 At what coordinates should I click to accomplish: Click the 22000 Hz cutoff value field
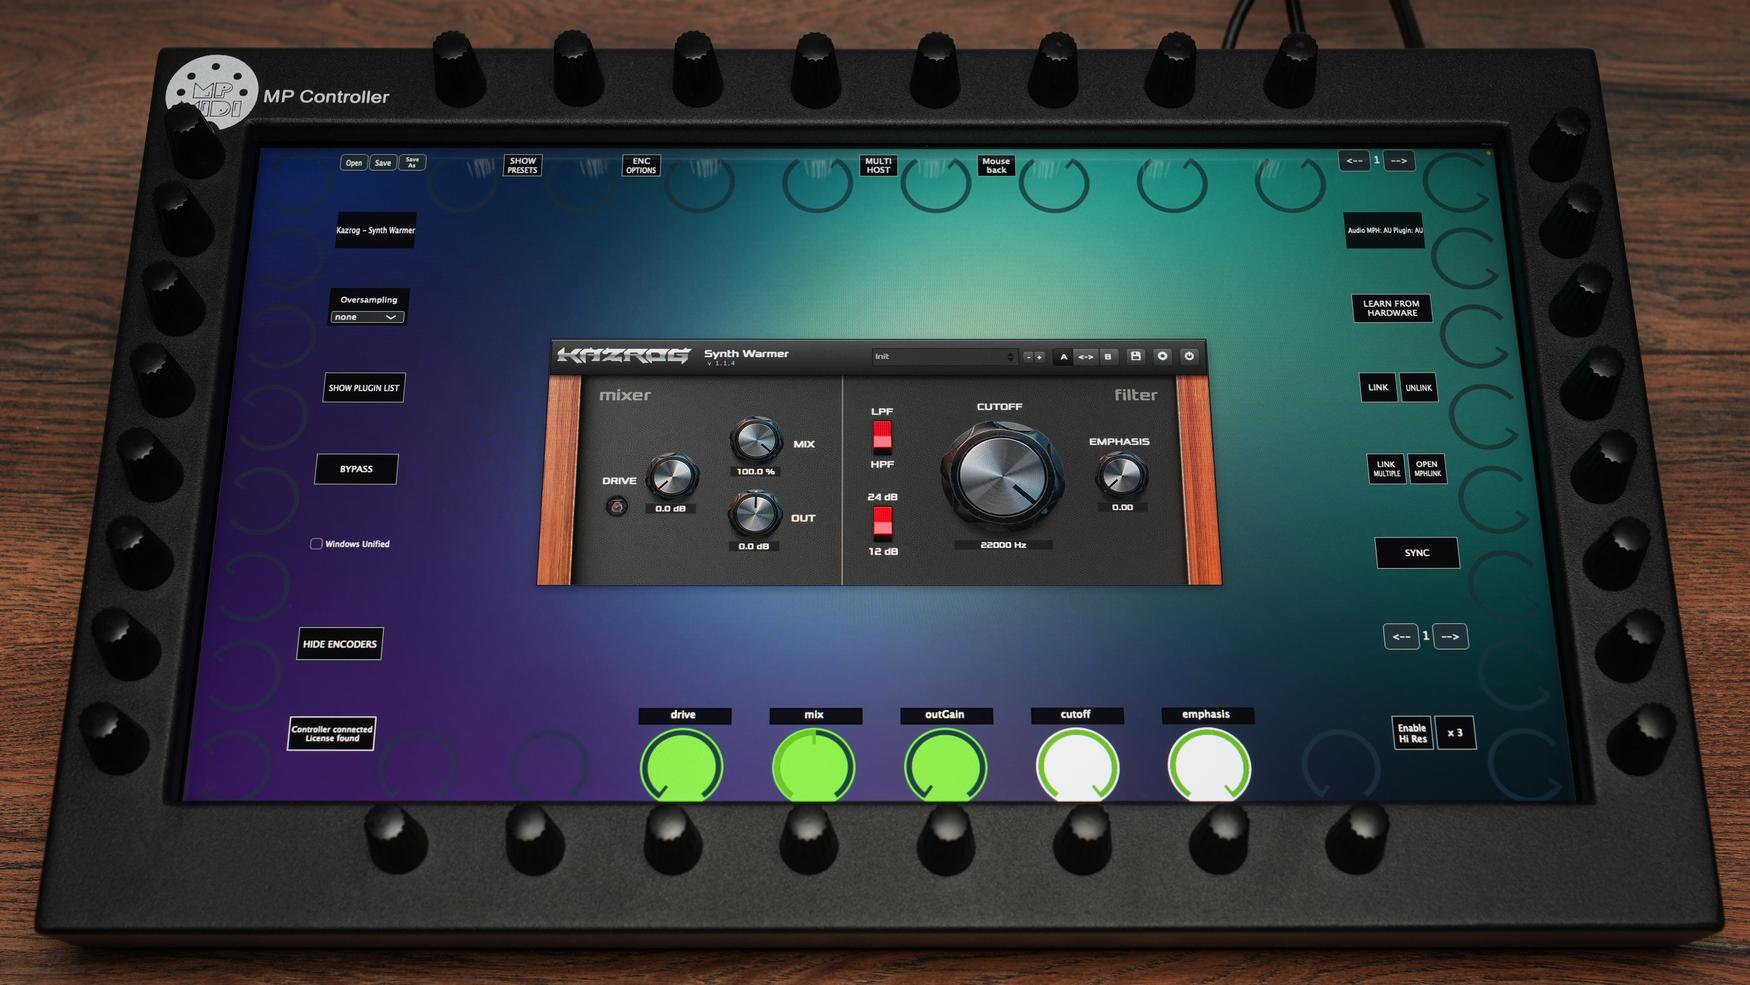pyautogui.click(x=1003, y=545)
